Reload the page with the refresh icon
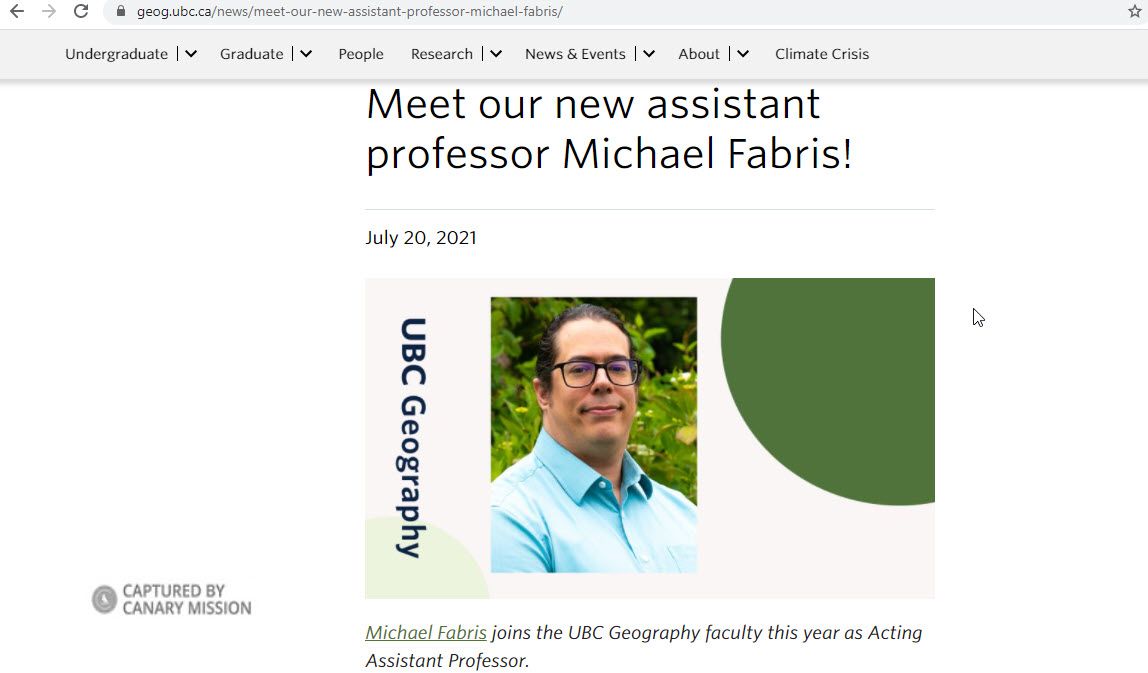This screenshot has height=673, width=1148. click(x=80, y=13)
